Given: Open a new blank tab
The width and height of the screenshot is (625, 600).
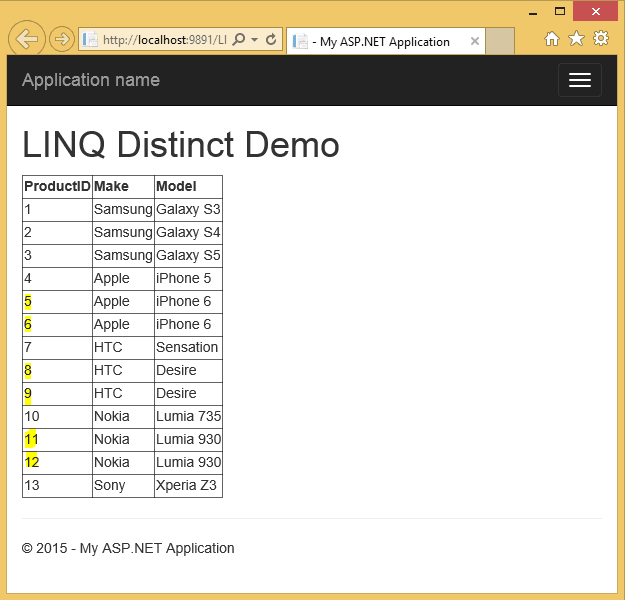Looking at the screenshot, I should click(500, 42).
